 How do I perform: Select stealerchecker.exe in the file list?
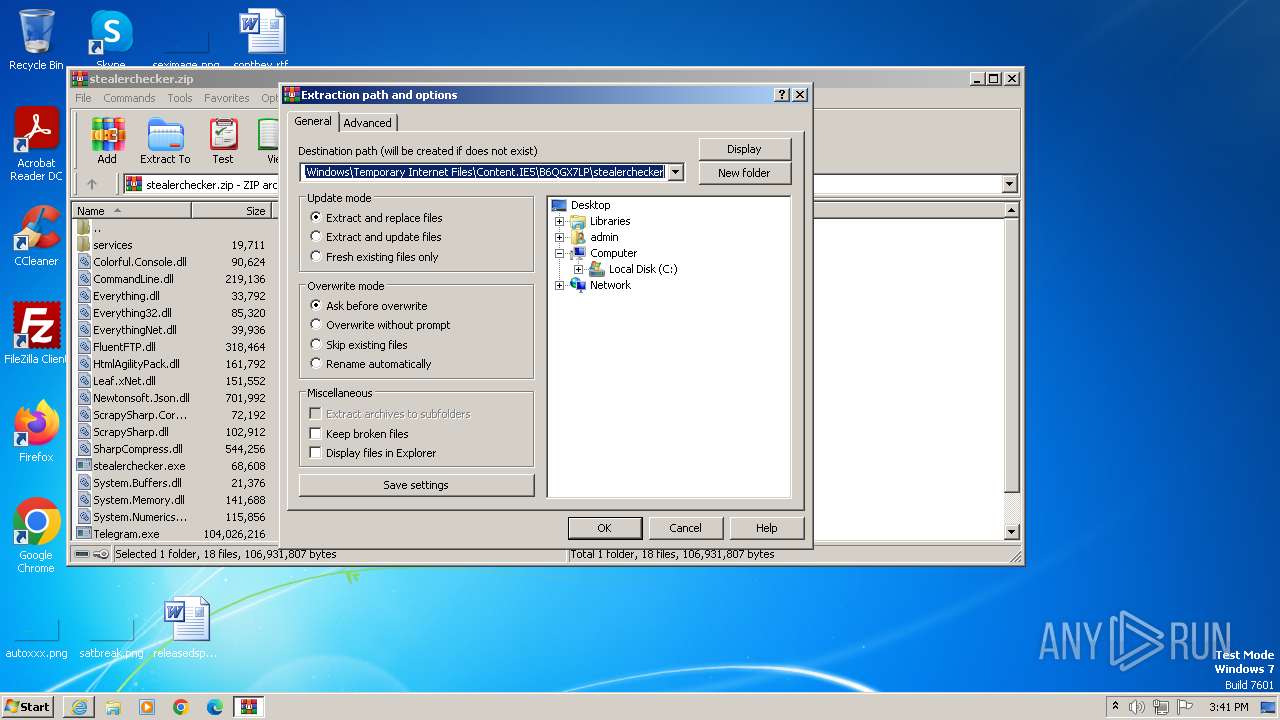coord(139,466)
